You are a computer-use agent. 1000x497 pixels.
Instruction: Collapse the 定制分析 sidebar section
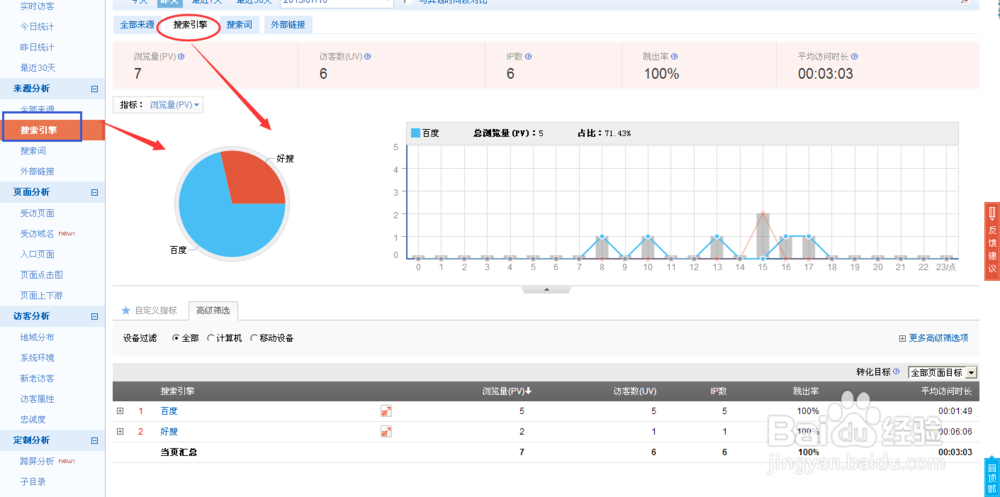(94, 440)
